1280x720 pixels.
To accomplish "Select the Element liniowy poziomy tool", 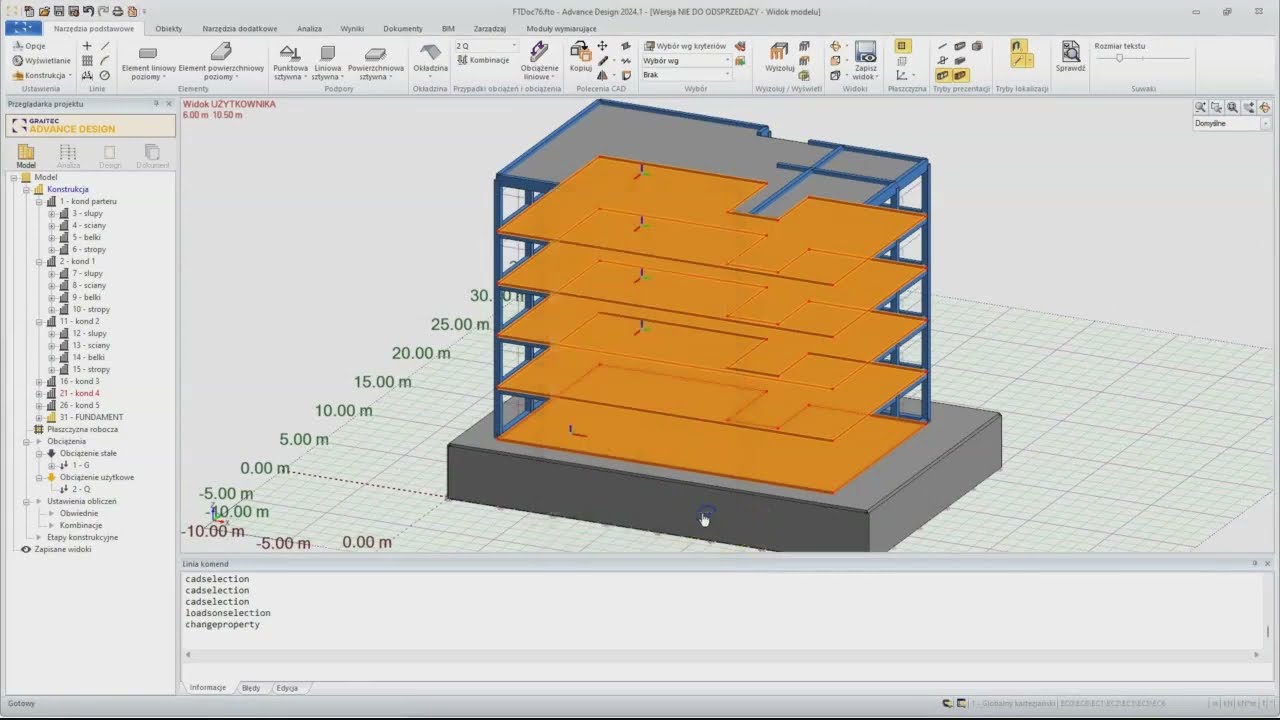I will [x=148, y=62].
